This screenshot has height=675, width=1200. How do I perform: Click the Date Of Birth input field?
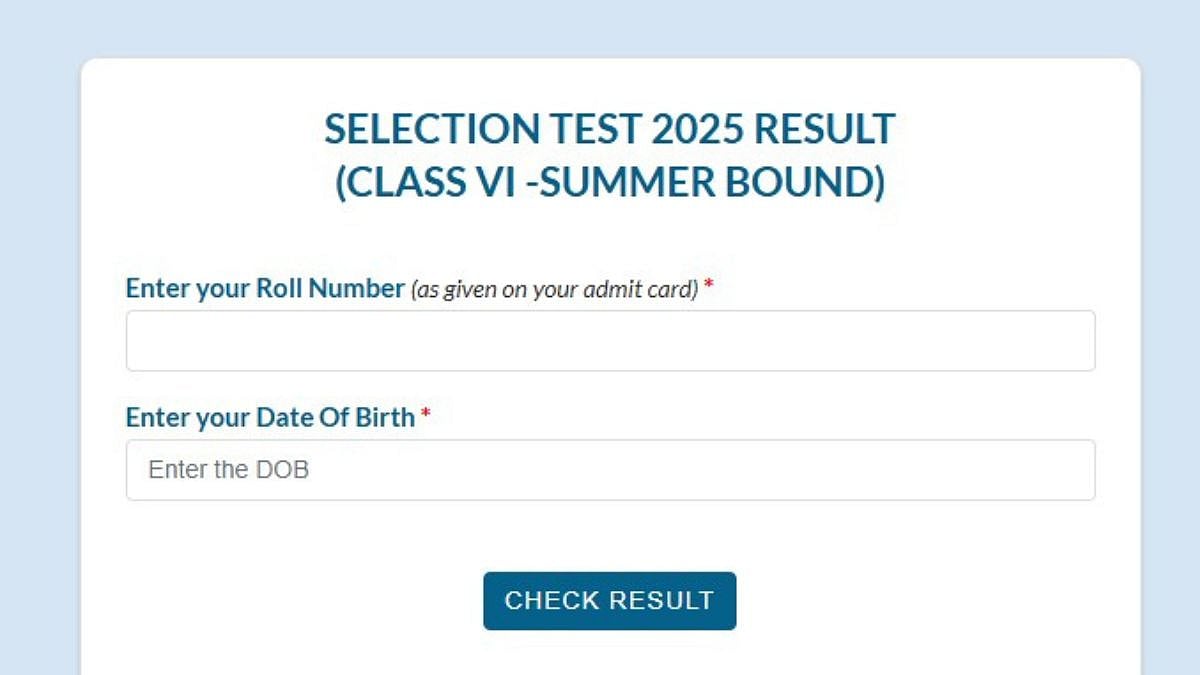tap(610, 470)
